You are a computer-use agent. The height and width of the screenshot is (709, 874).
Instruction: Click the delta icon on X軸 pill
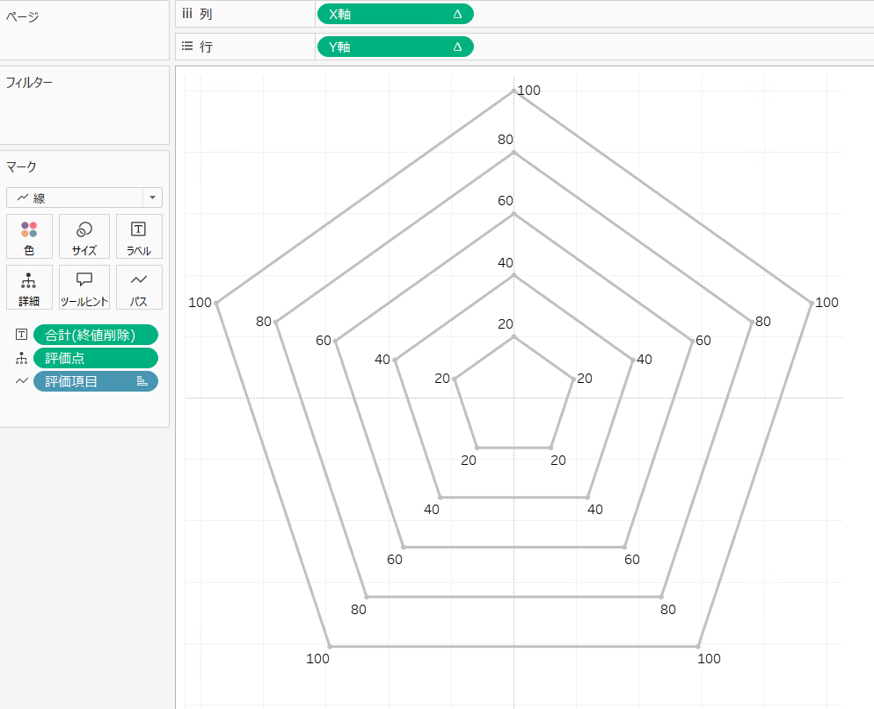[457, 14]
